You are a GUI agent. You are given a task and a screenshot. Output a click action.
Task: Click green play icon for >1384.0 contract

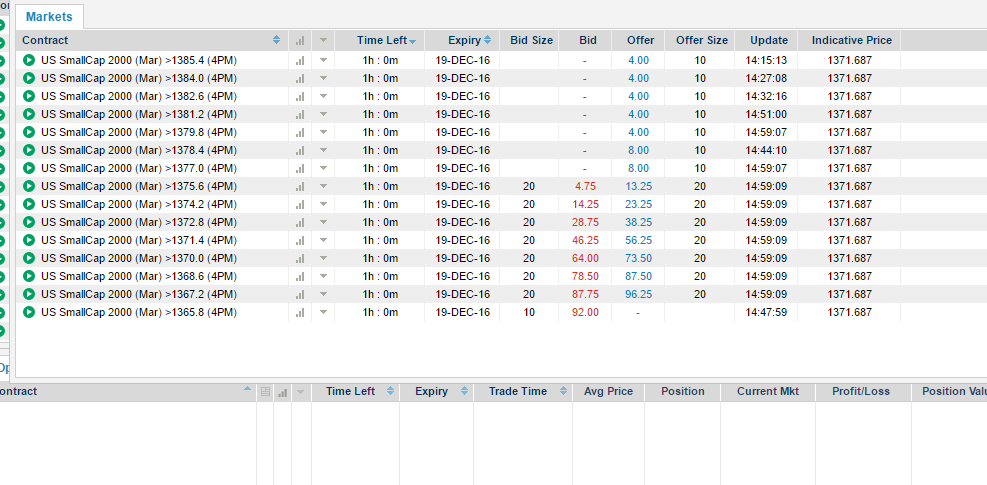[28, 78]
